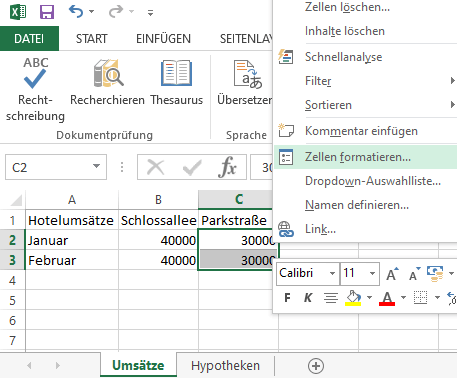Center text with mini toolbar alignment icon
The width and height of the screenshot is (457, 378).
(x=331, y=297)
